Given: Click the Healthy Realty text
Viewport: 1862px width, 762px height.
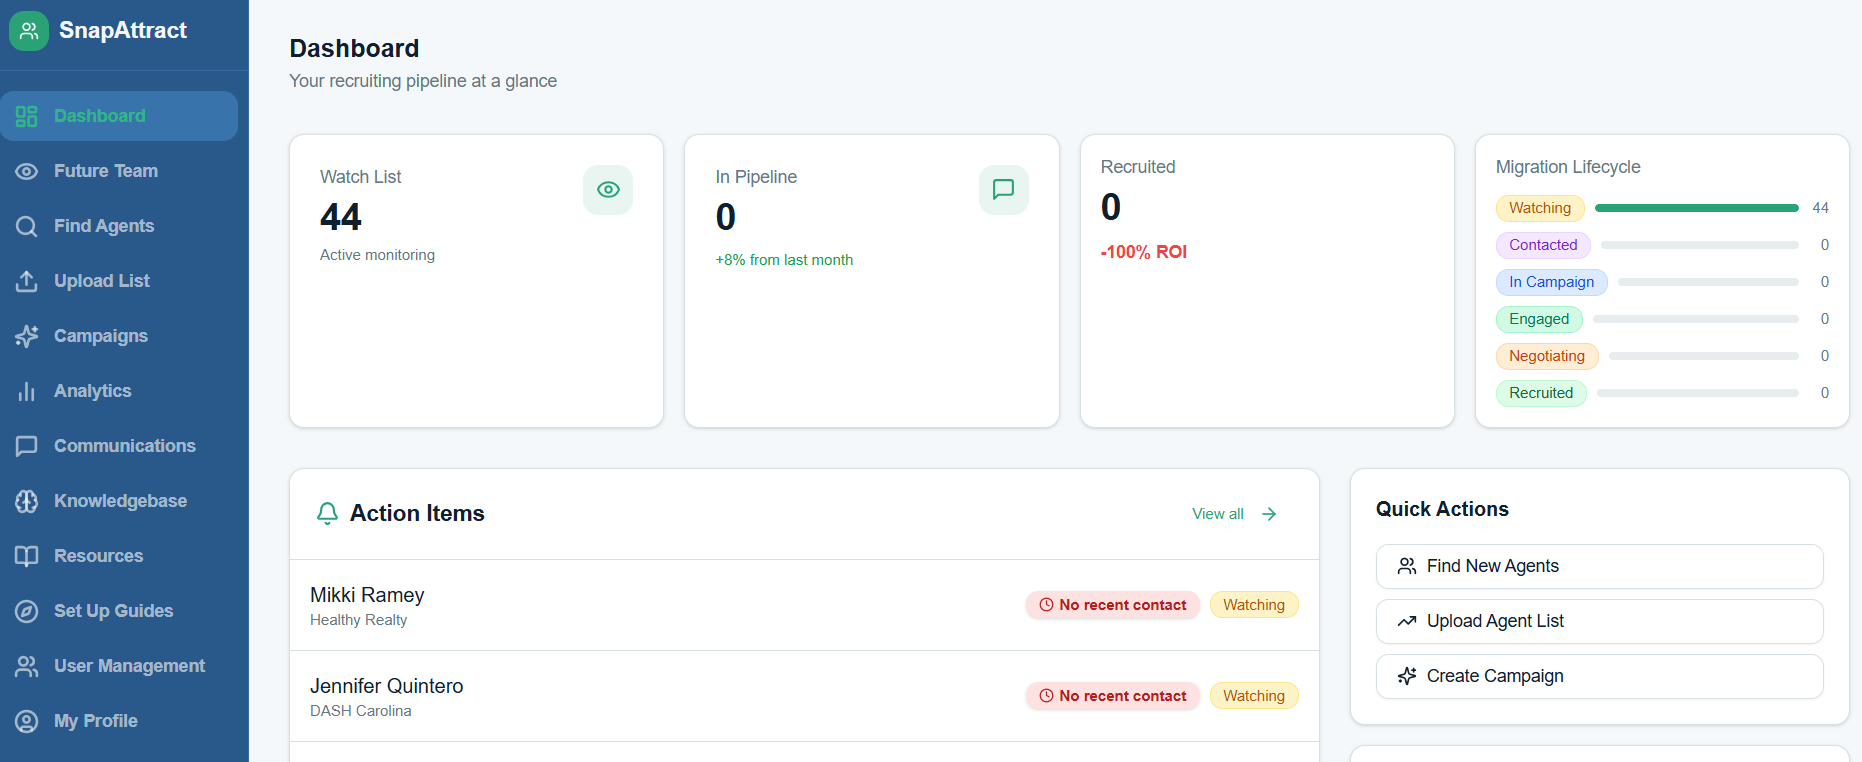Looking at the screenshot, I should pos(358,620).
